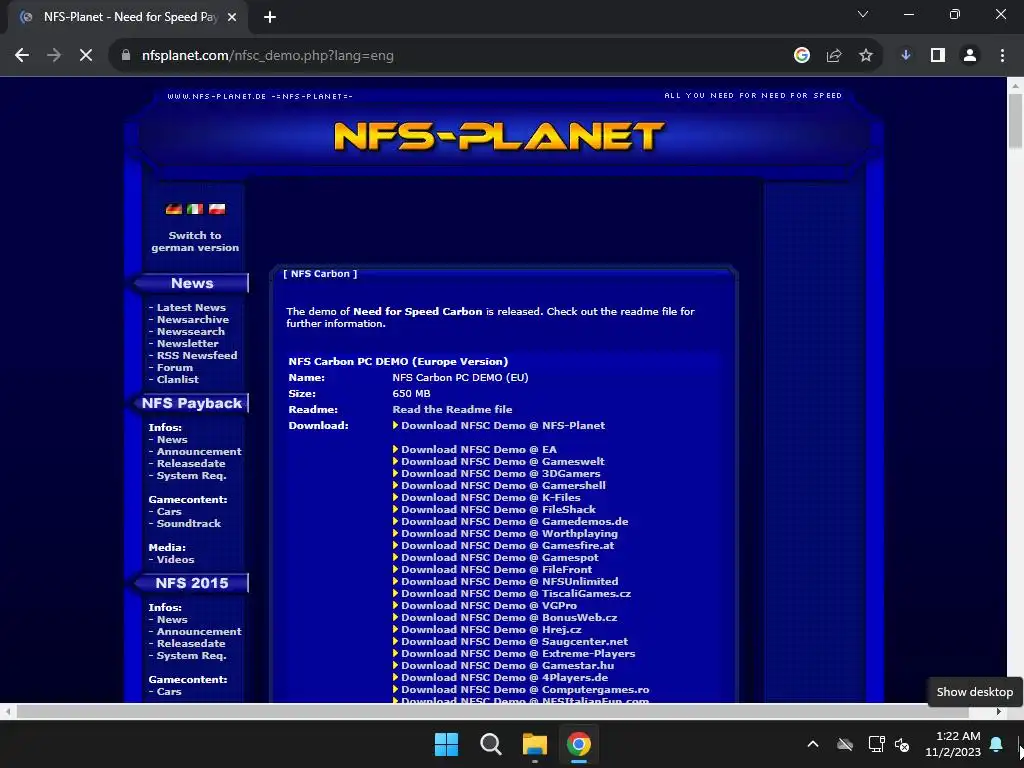The height and width of the screenshot is (768, 1024).
Task: Open Newsletter in the sidebar
Action: pos(187,344)
